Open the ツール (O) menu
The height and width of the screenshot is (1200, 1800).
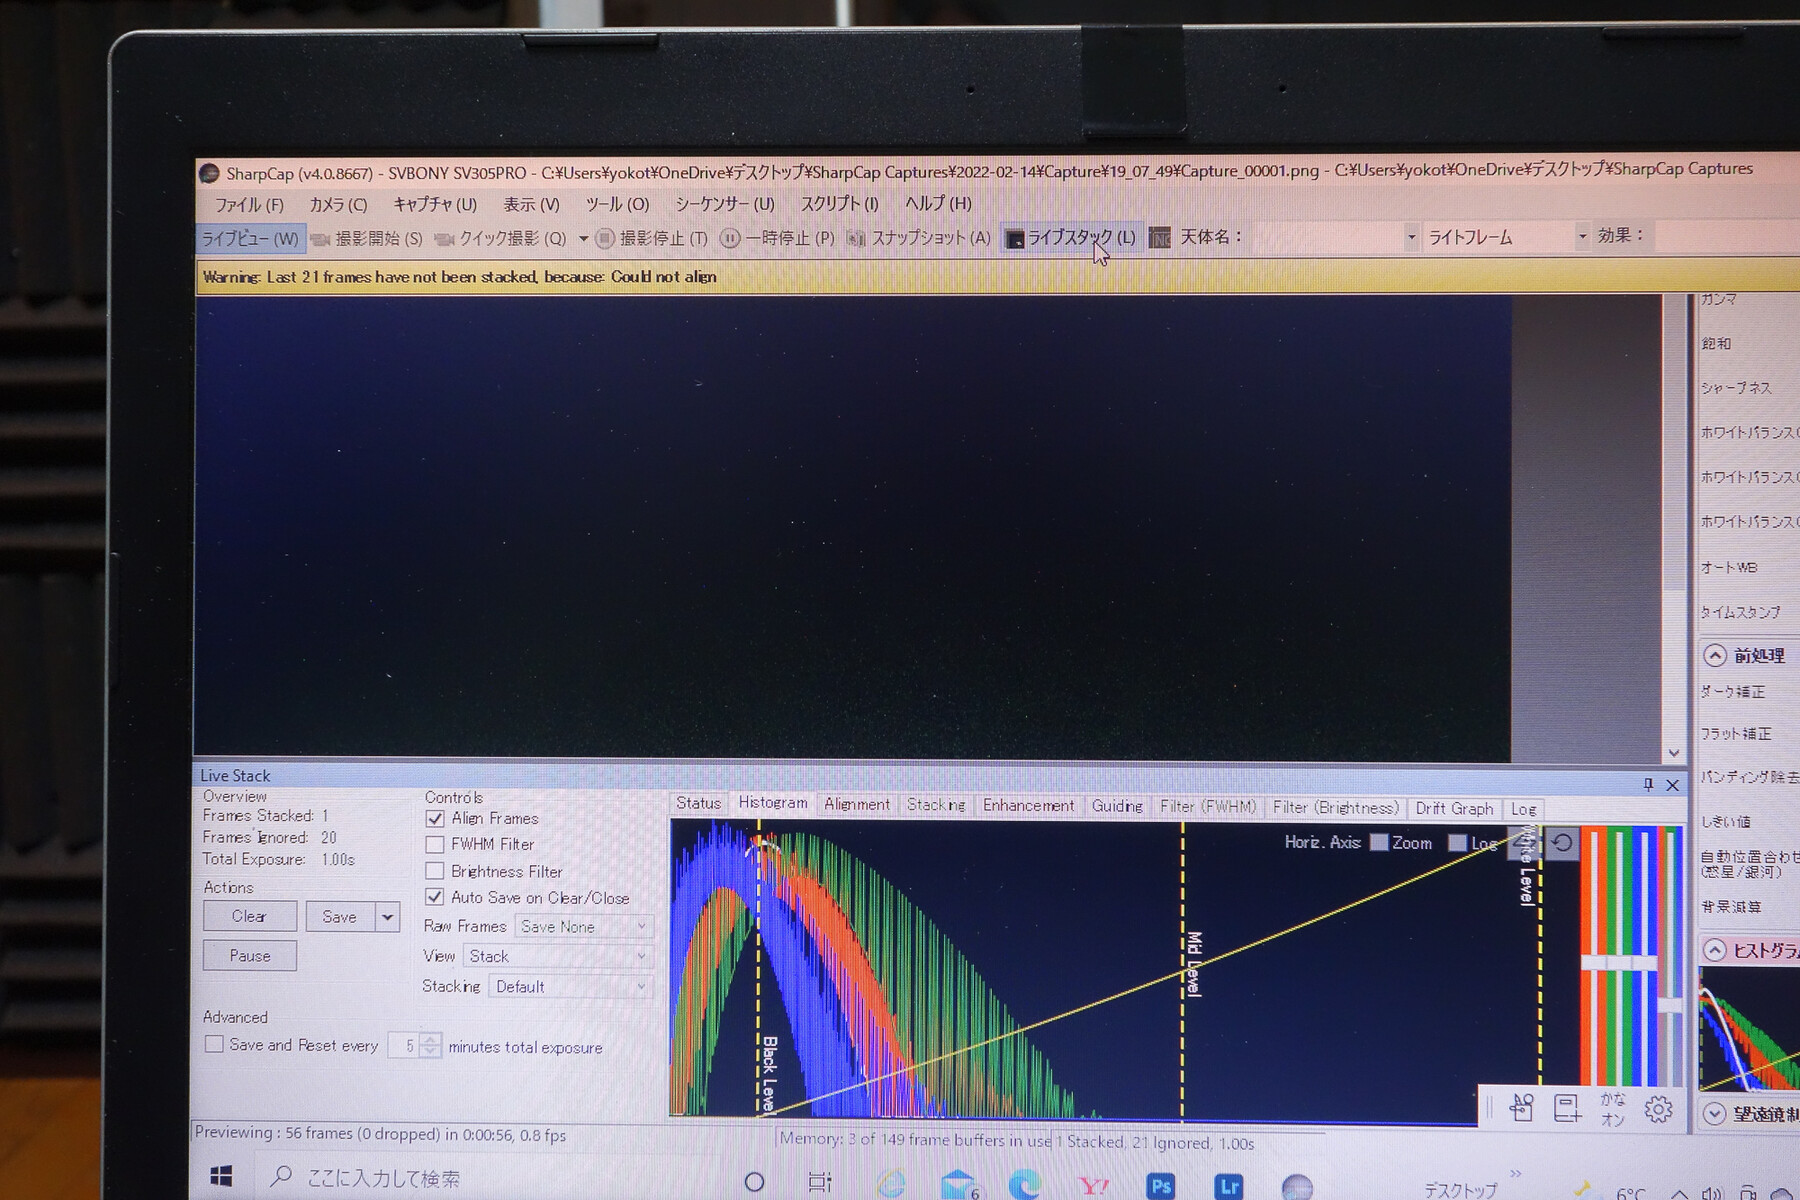[617, 204]
